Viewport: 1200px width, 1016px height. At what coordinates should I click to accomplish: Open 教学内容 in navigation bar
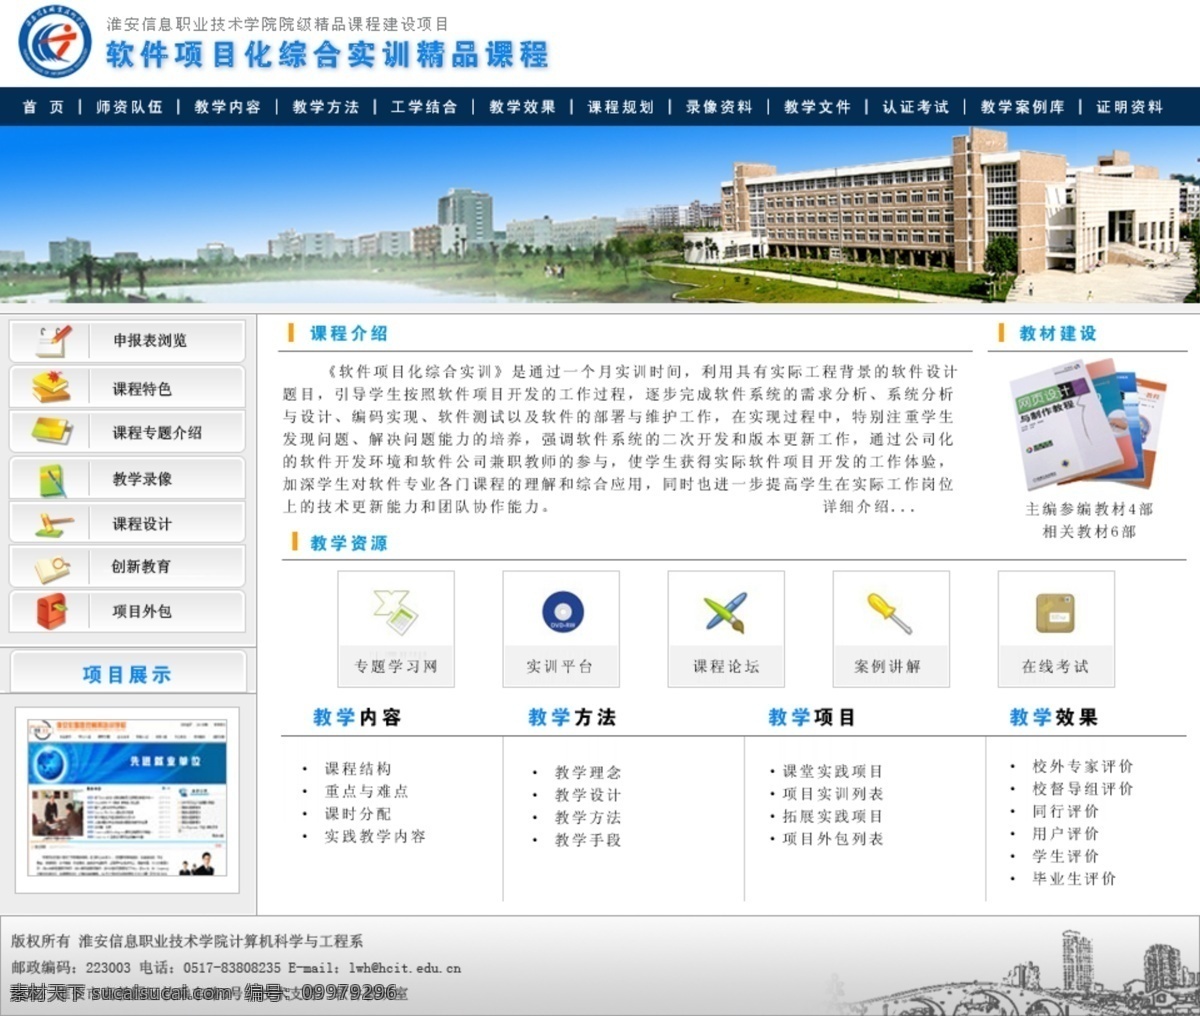(227, 107)
